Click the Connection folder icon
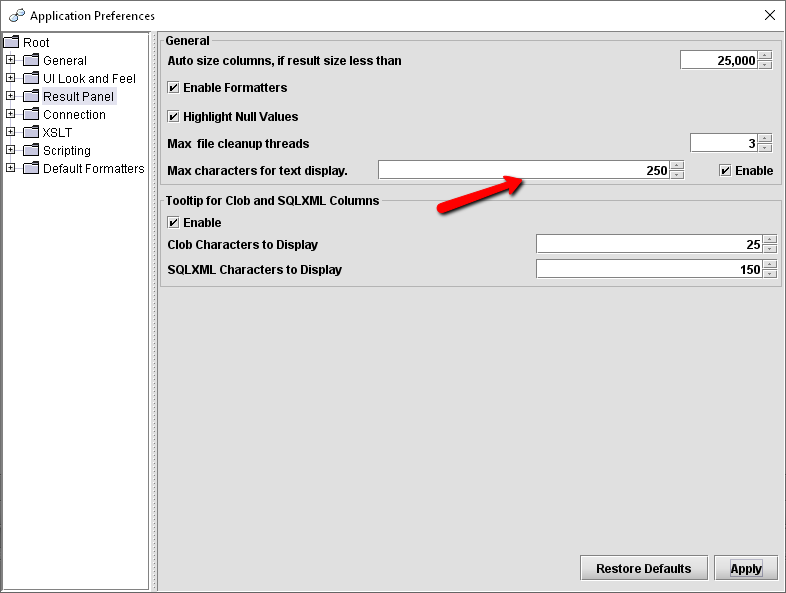786x593 pixels. click(x=31, y=114)
